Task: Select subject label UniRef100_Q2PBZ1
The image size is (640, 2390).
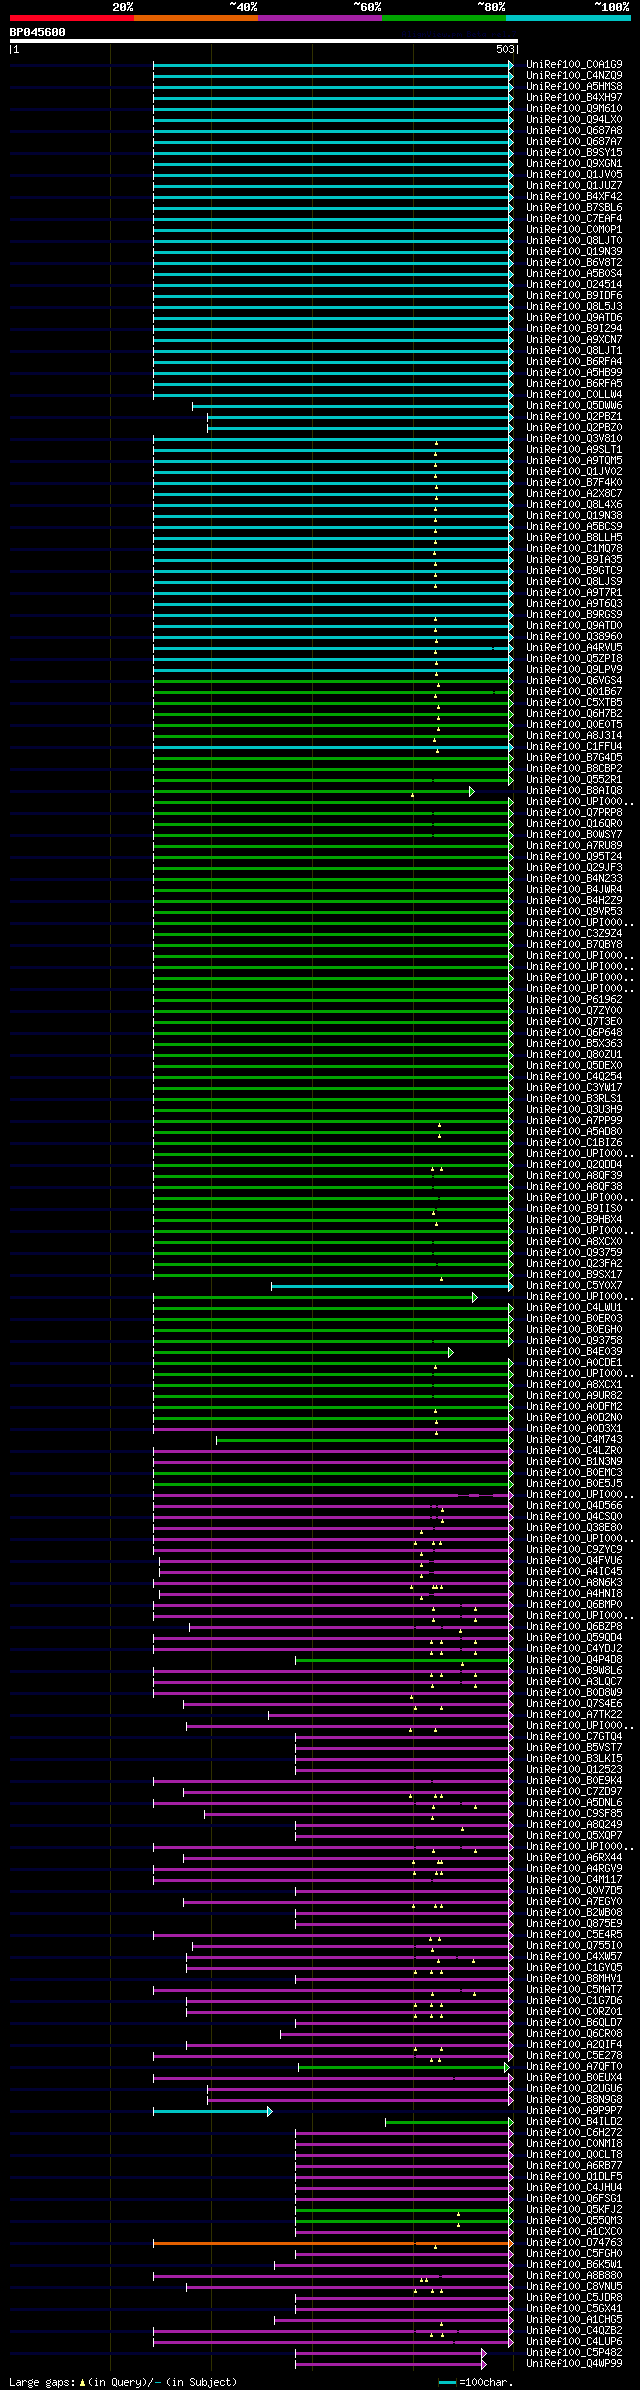Action: point(574,416)
